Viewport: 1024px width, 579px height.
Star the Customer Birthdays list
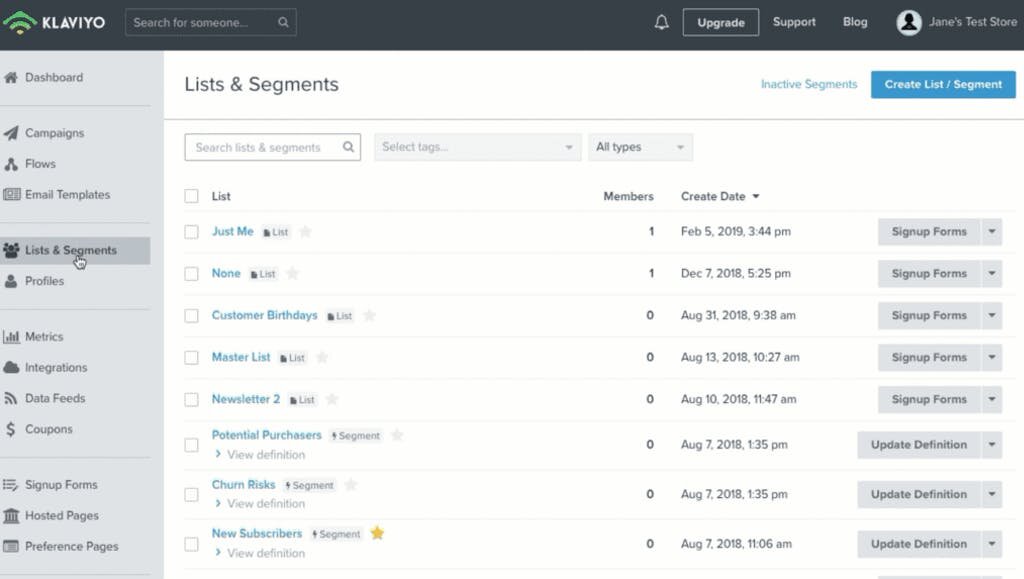pos(369,315)
